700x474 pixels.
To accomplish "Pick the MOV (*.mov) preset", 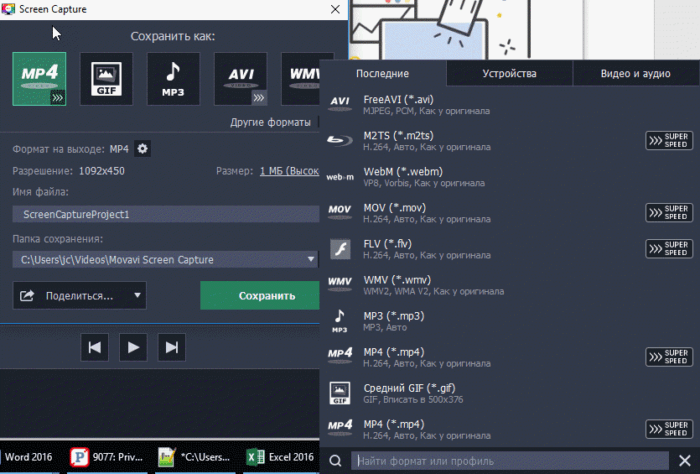I will click(x=510, y=213).
